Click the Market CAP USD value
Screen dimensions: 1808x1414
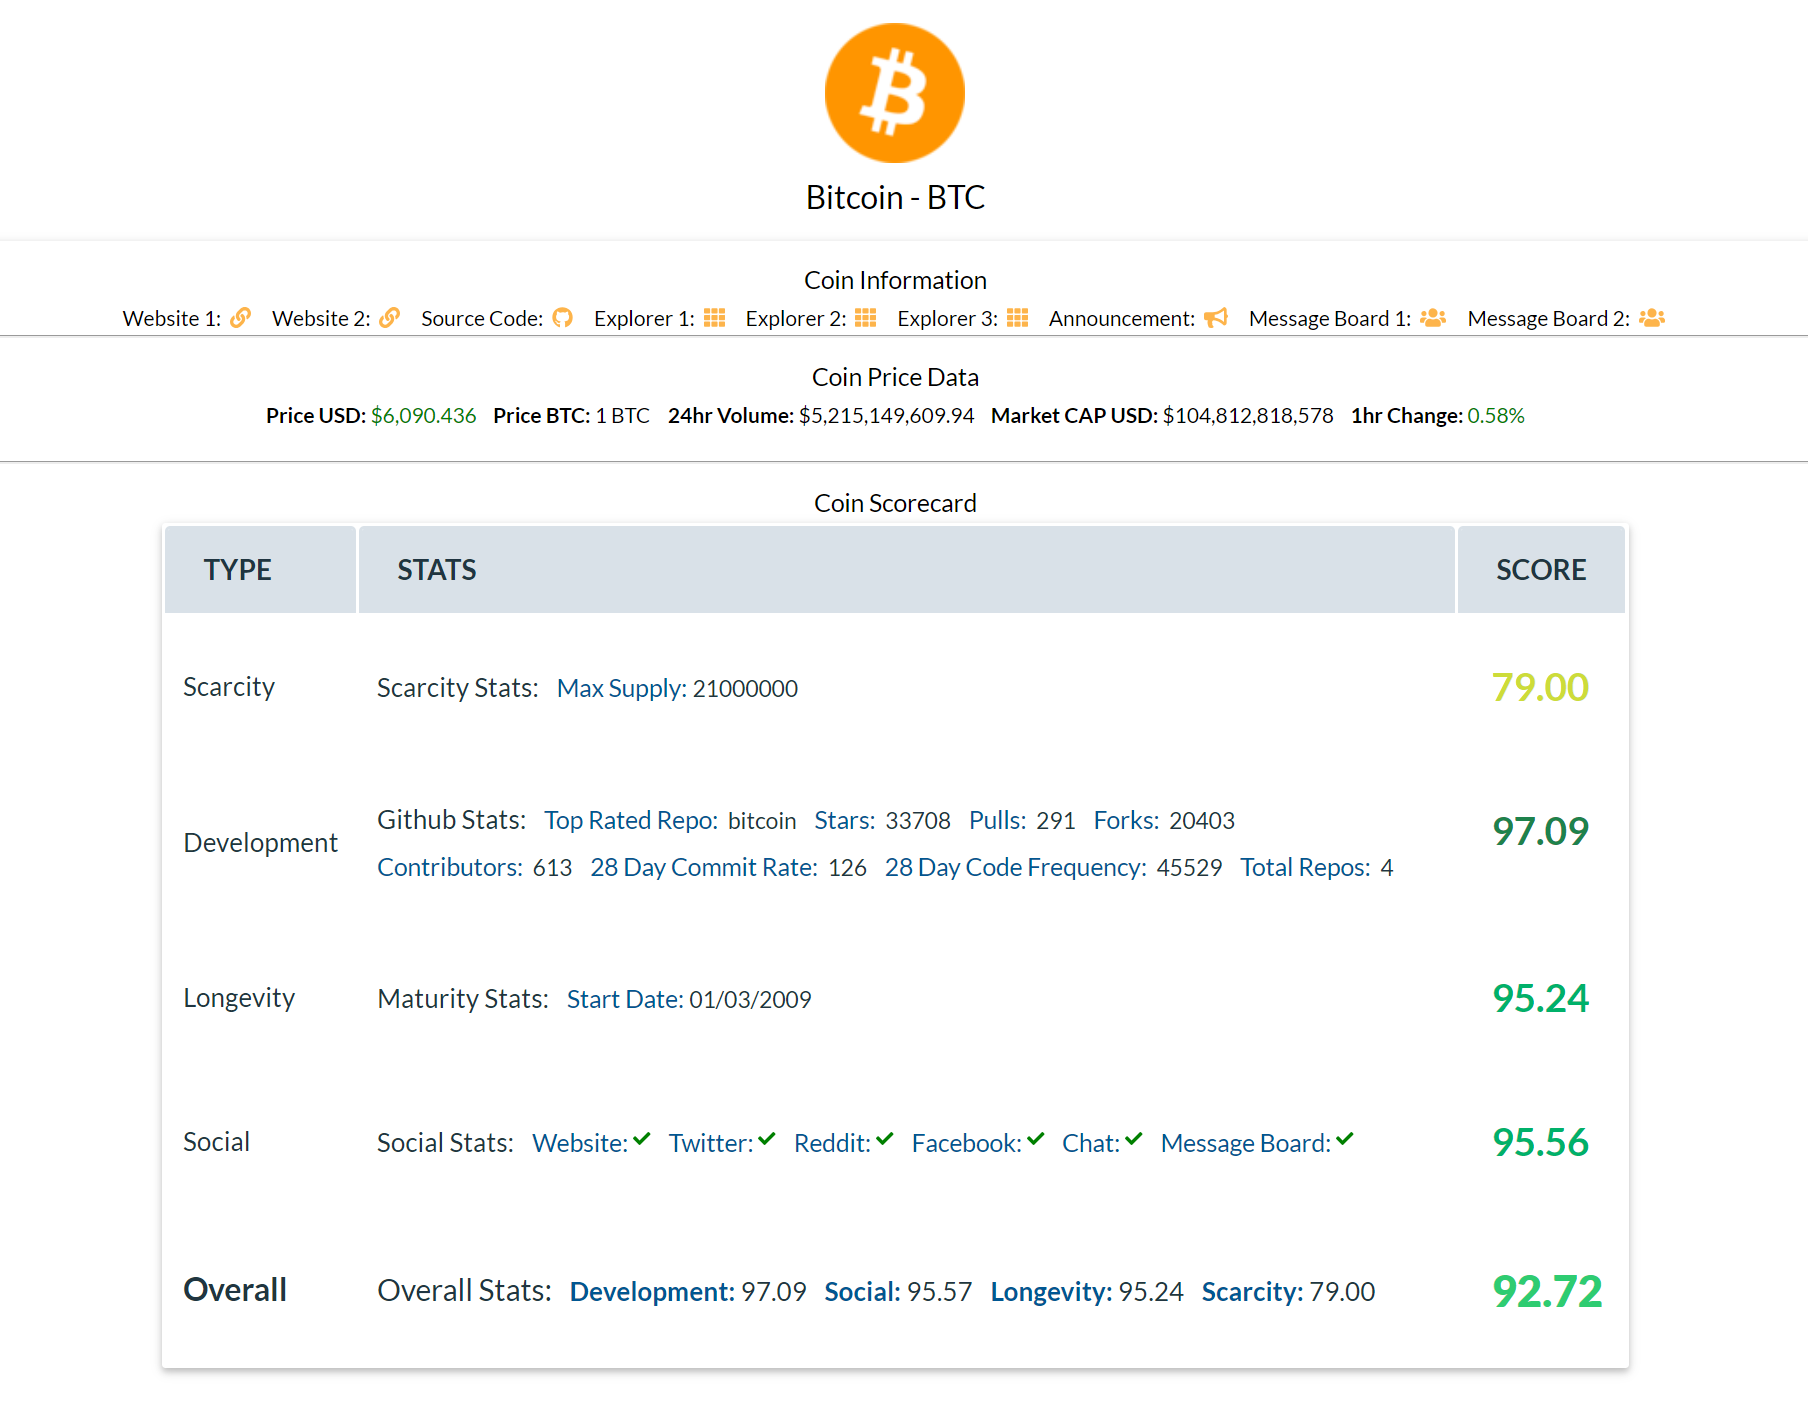pyautogui.click(x=1248, y=416)
